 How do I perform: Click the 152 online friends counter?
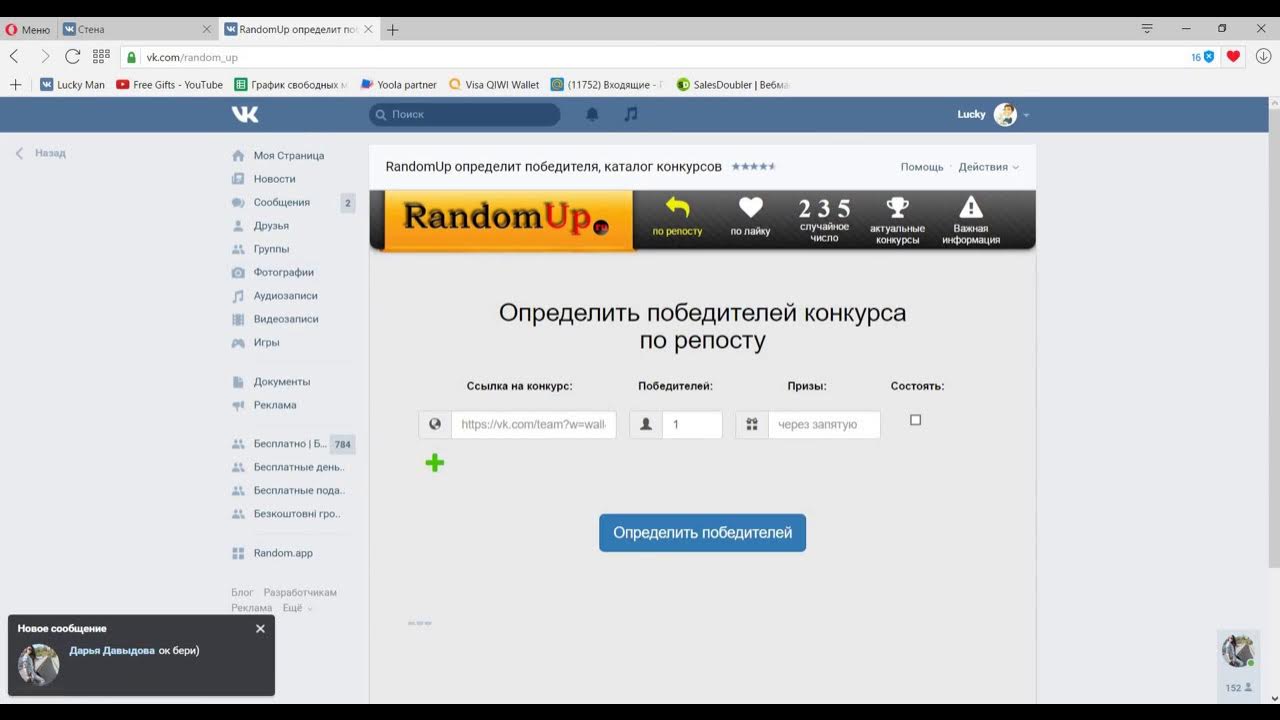pos(1238,688)
